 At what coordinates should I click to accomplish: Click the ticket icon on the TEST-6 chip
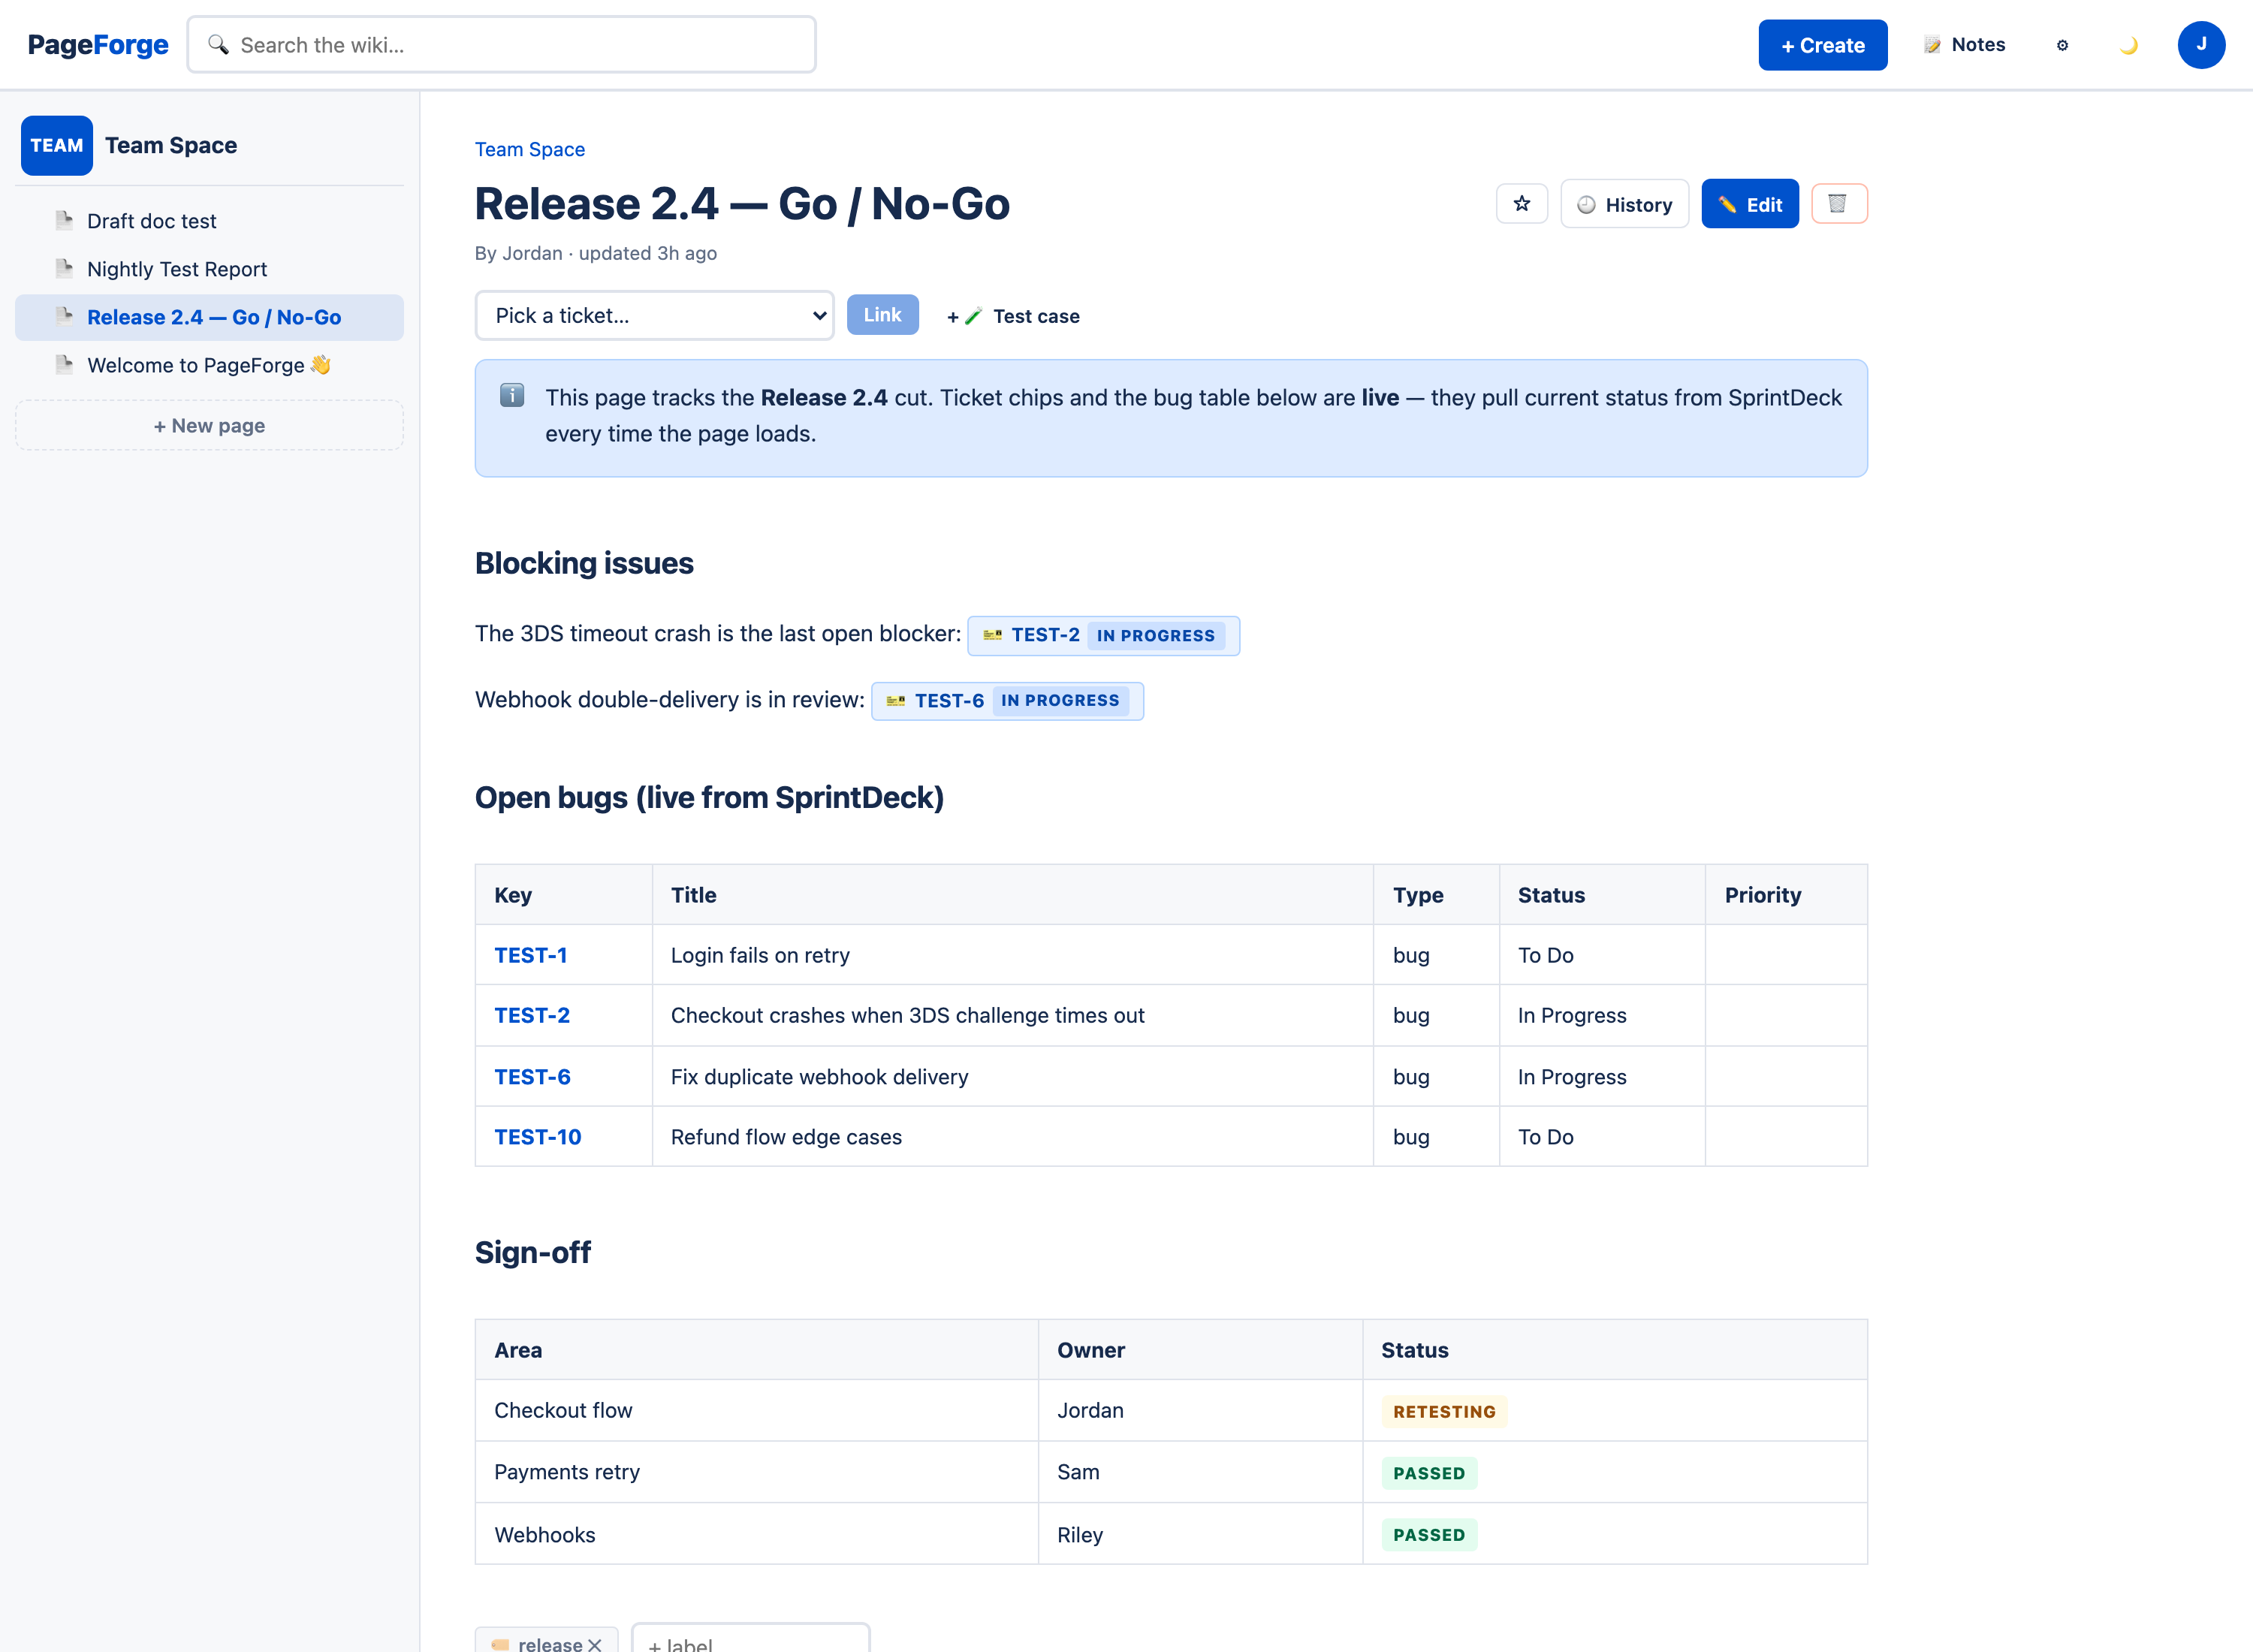coord(896,701)
